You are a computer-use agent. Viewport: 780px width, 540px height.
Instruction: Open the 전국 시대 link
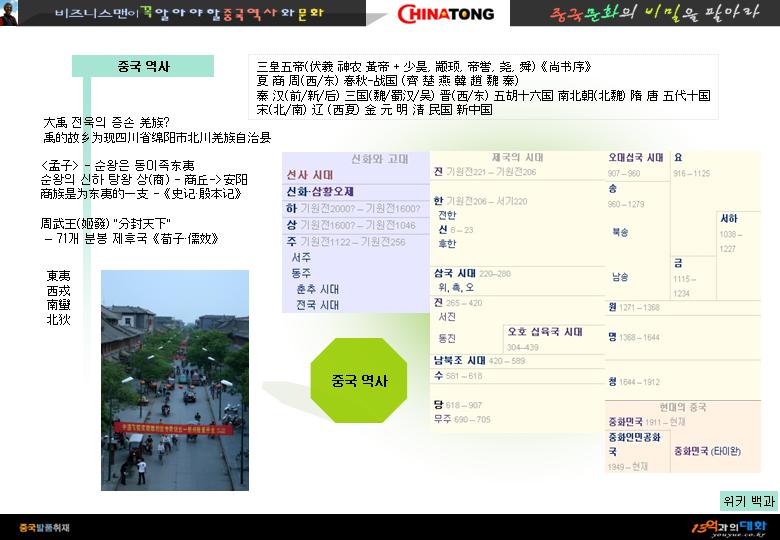[317, 305]
